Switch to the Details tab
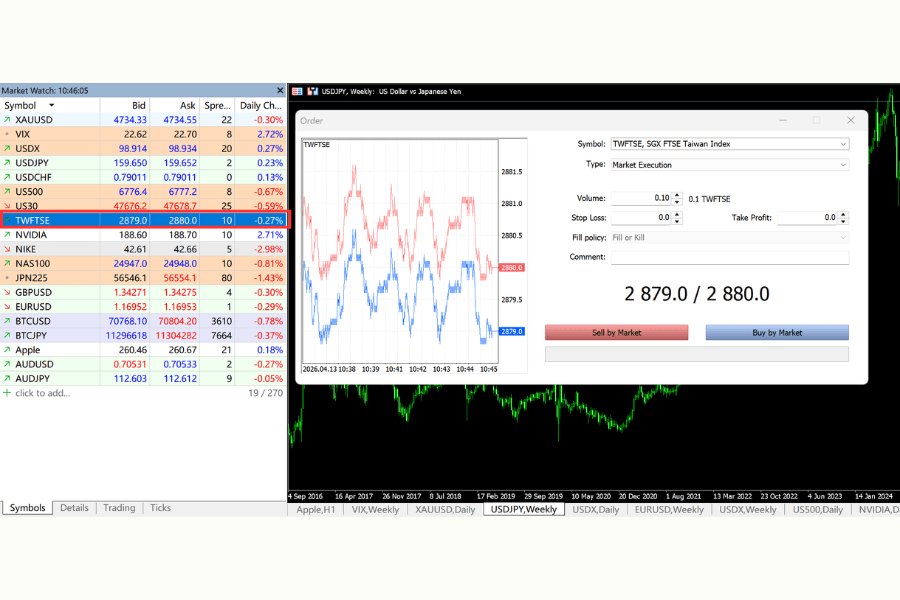This screenshot has height=600, width=900. pyautogui.click(x=74, y=508)
